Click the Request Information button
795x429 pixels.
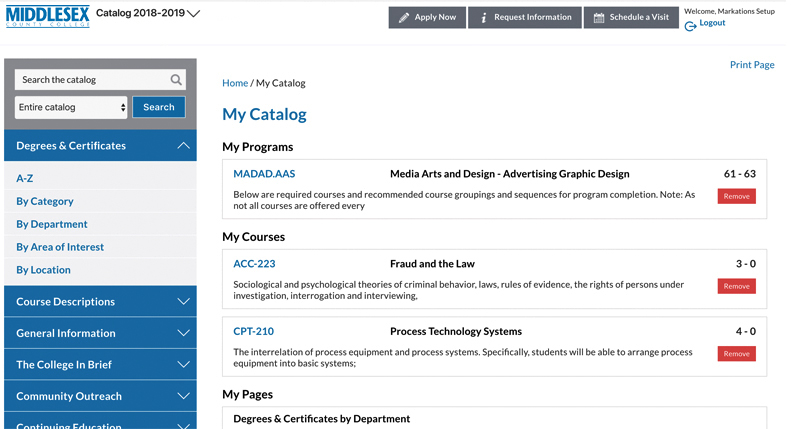525,18
